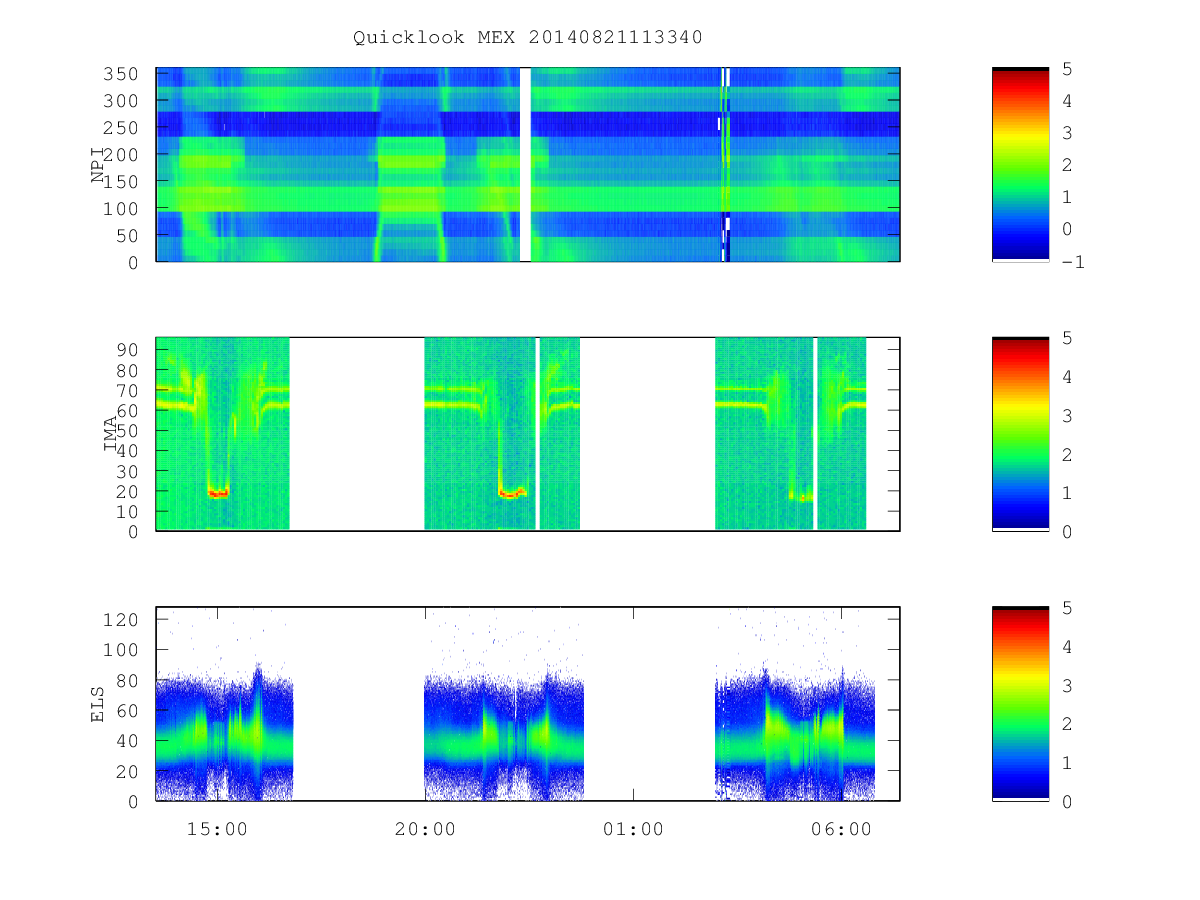This screenshot has height=900, width=1200.
Task: Click the 5 label on NPI color bar
Action: click(1067, 69)
